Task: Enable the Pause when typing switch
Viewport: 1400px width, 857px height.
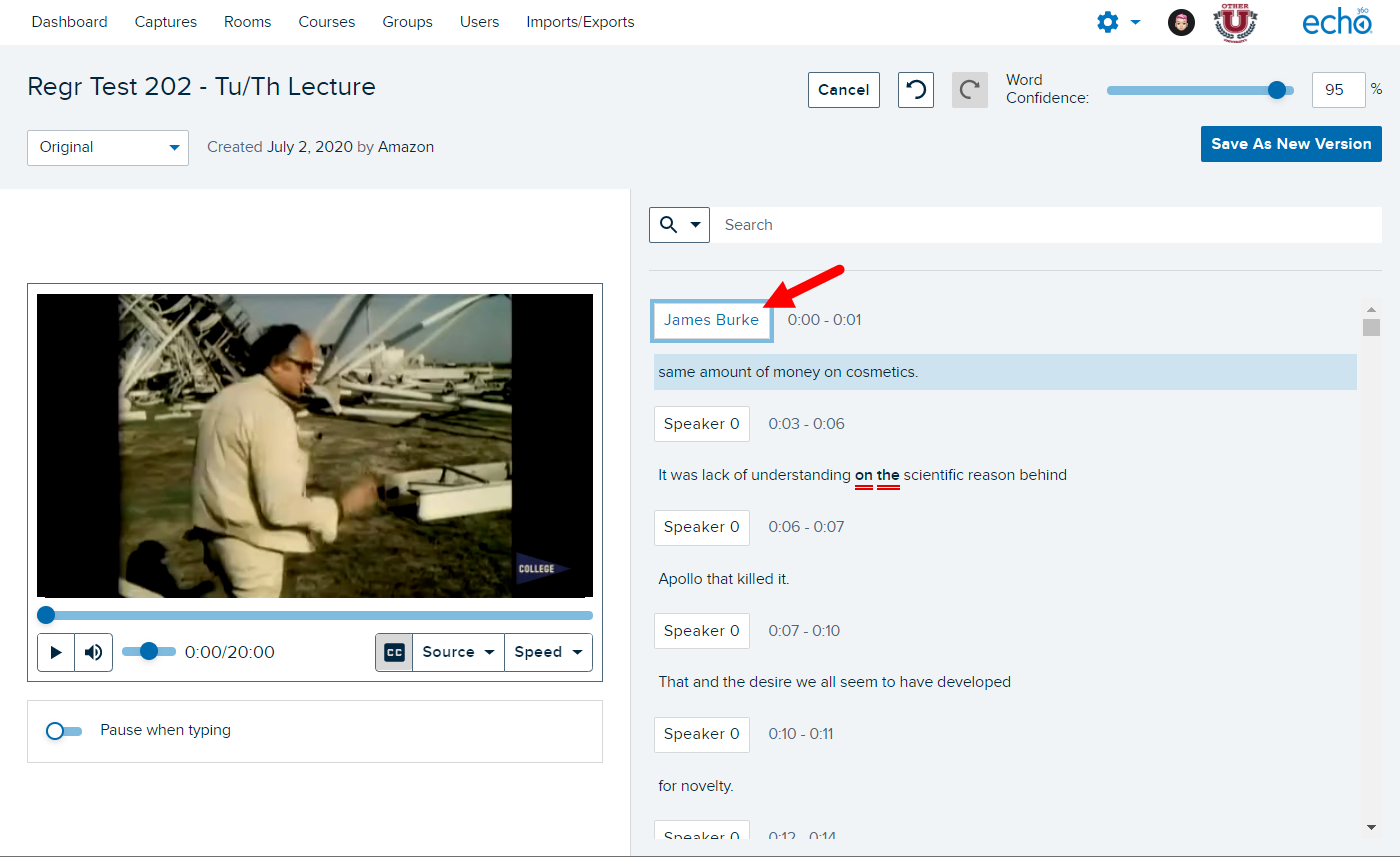Action: coord(63,731)
